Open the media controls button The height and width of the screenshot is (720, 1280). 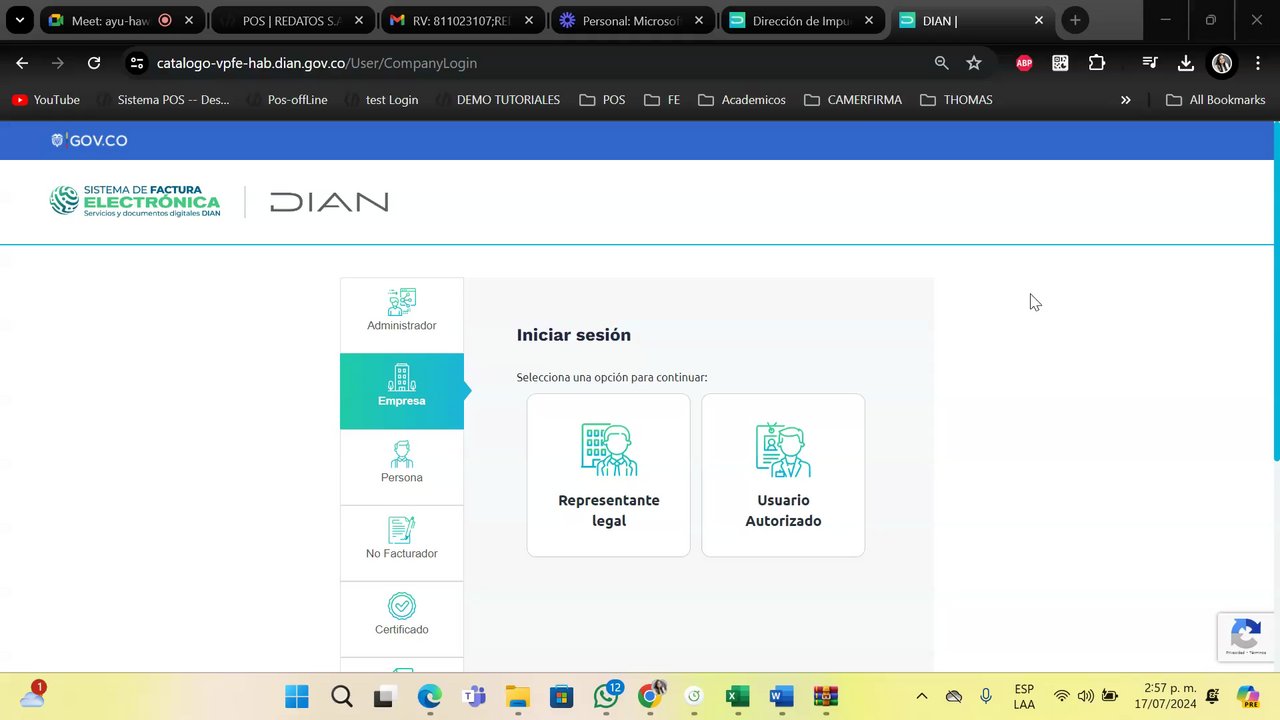pos(1150,63)
